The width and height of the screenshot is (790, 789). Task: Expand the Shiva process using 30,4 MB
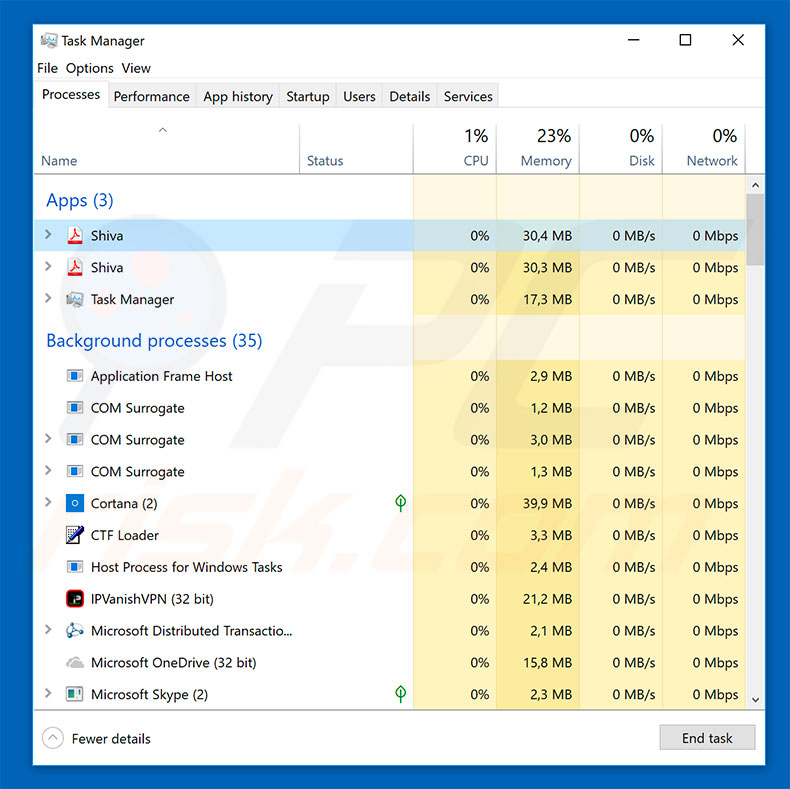(x=48, y=234)
